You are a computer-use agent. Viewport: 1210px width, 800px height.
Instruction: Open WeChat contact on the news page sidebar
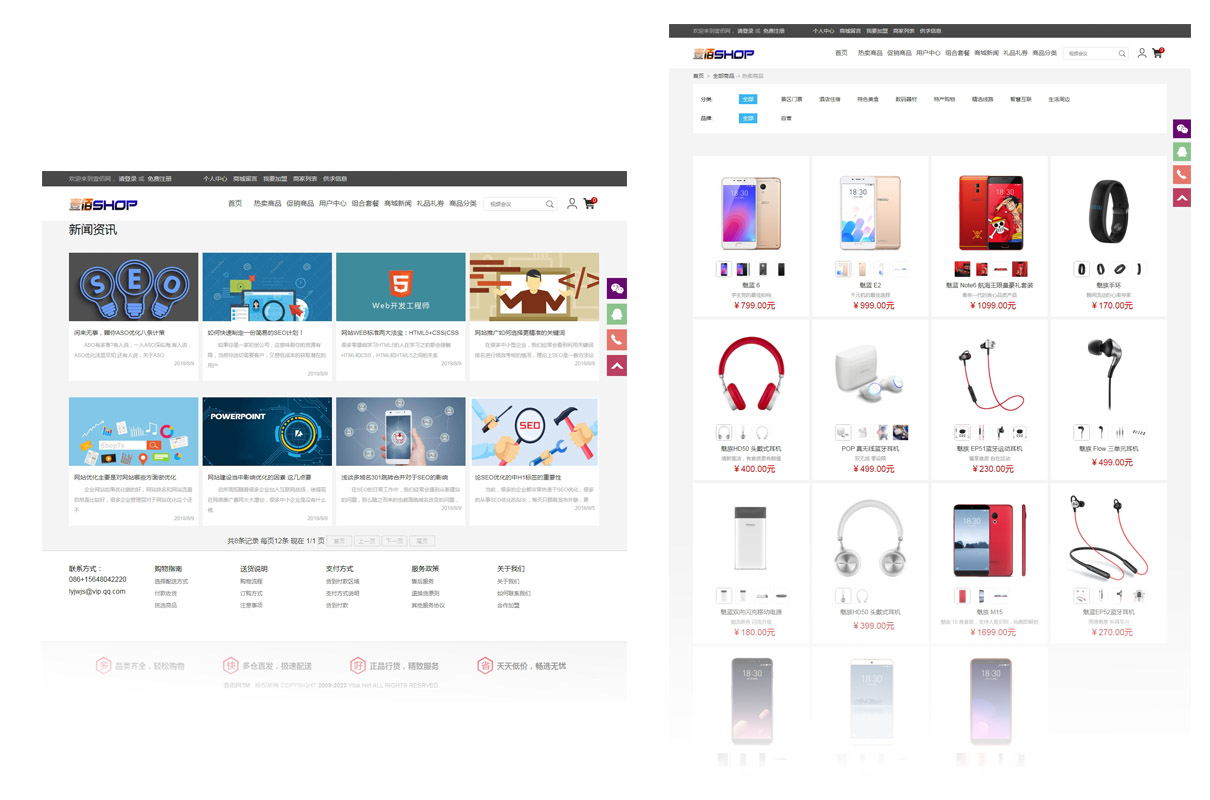(x=617, y=289)
